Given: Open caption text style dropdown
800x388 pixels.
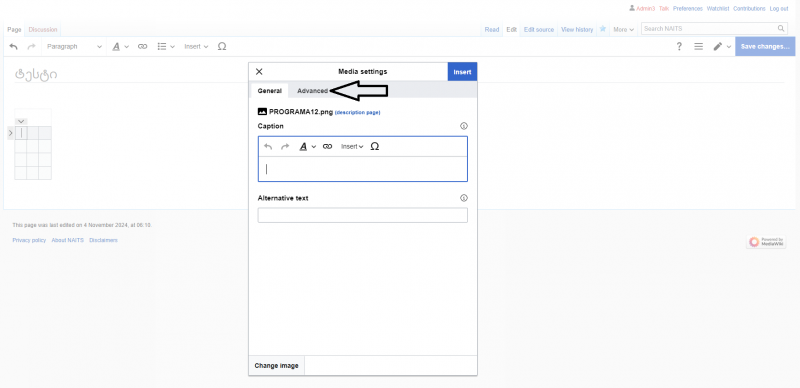Looking at the screenshot, I should pyautogui.click(x=307, y=147).
